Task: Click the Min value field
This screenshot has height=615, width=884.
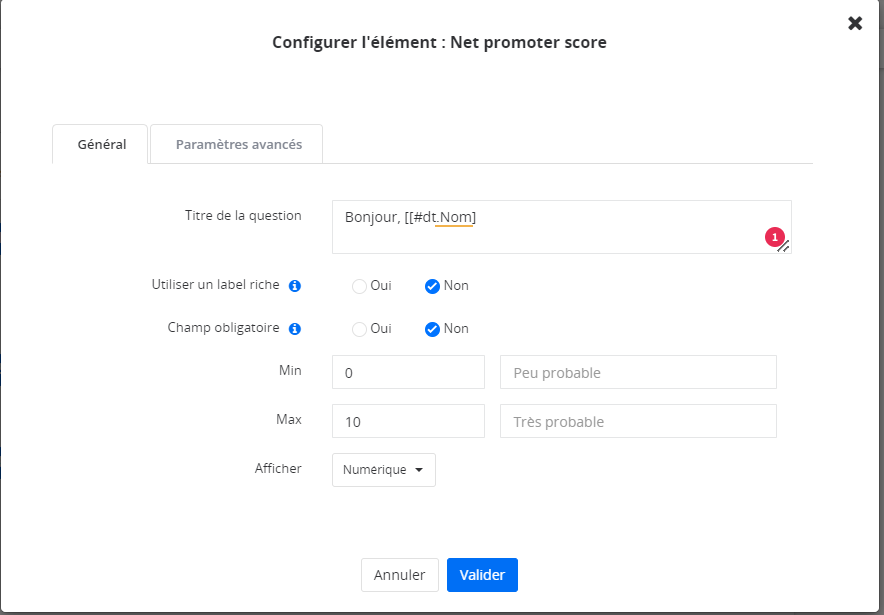Action: tap(408, 372)
